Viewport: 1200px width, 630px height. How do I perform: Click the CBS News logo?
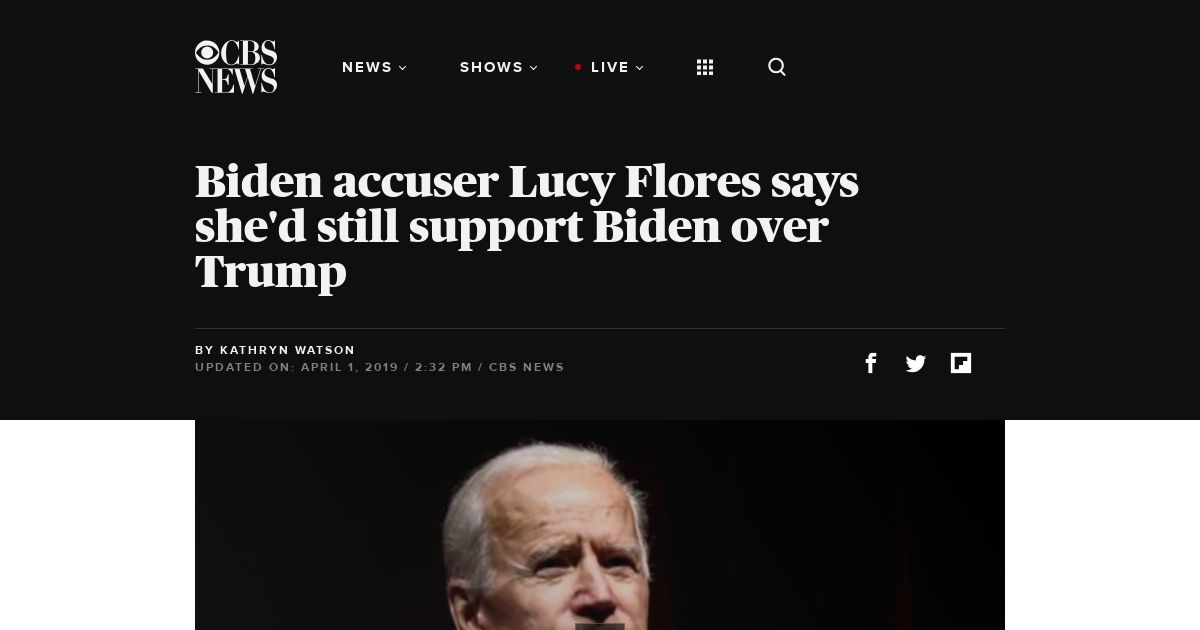pos(236,67)
